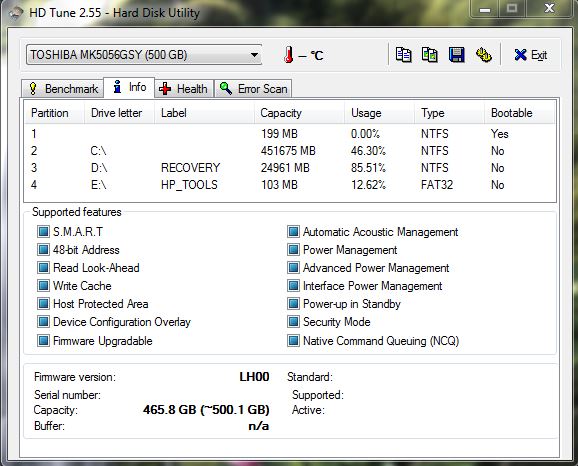Click the red cross icon on the Health tab
The image size is (578, 466).
165,88
